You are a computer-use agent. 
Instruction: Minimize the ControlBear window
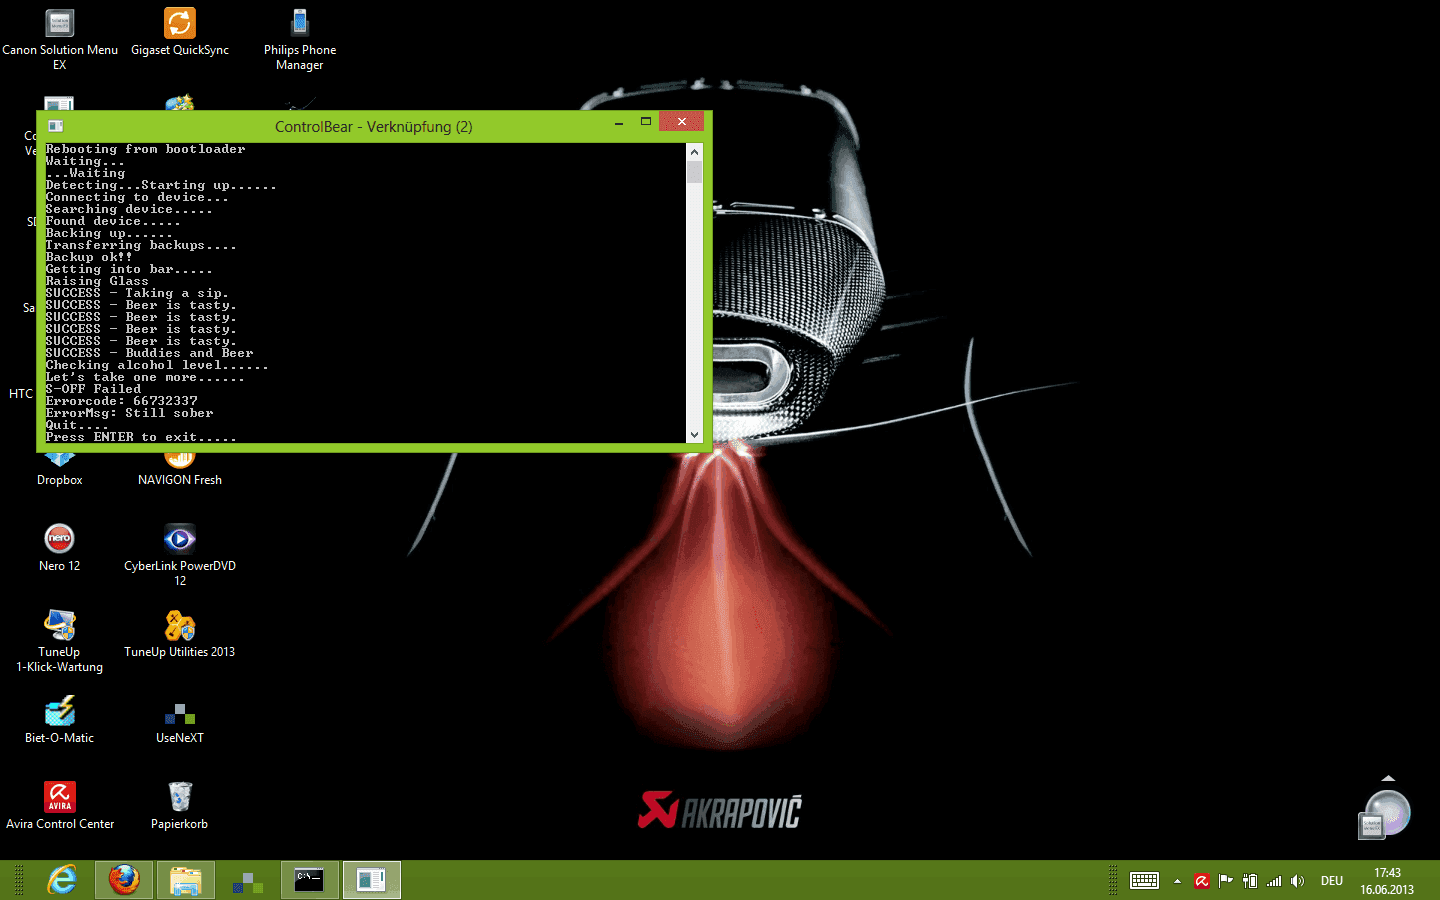619,122
